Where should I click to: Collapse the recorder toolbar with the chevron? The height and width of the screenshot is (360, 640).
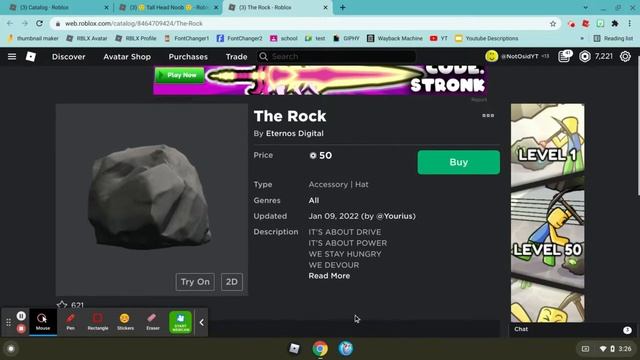click(202, 322)
